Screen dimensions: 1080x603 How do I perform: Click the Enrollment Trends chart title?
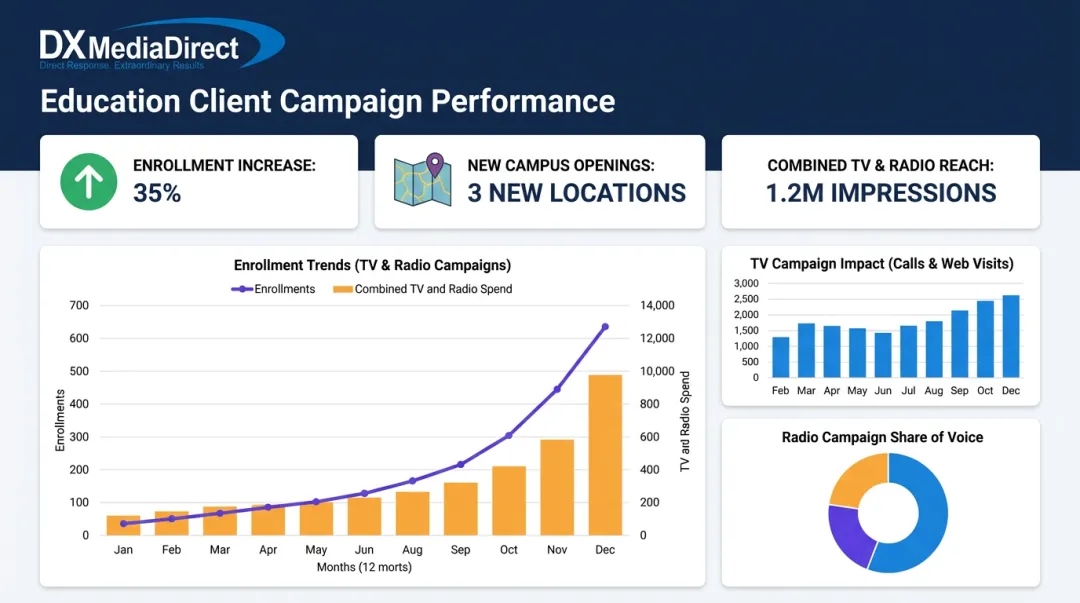(x=372, y=265)
